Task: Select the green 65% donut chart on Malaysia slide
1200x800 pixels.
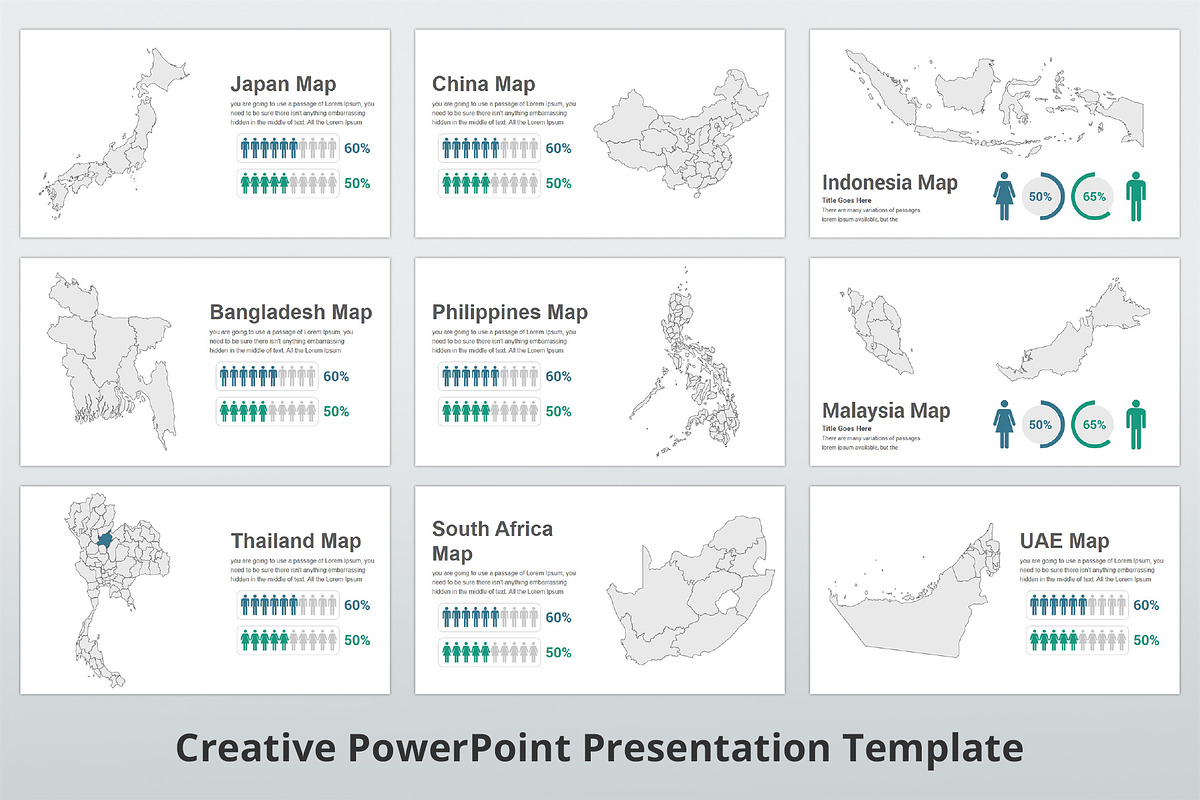Action: 1094,425
